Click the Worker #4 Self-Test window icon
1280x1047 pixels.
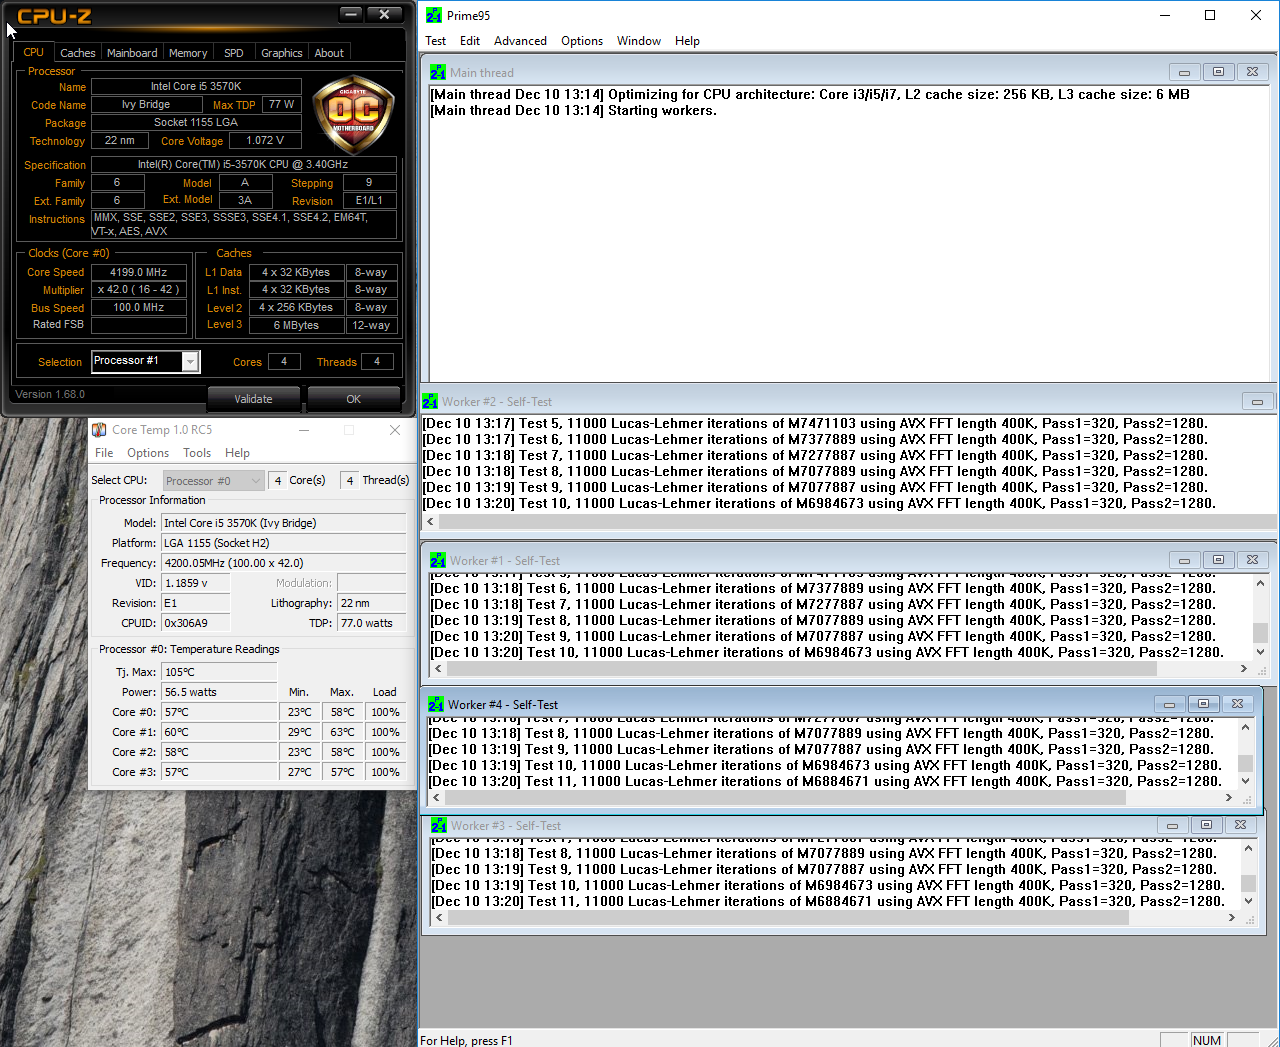pyautogui.click(x=436, y=704)
